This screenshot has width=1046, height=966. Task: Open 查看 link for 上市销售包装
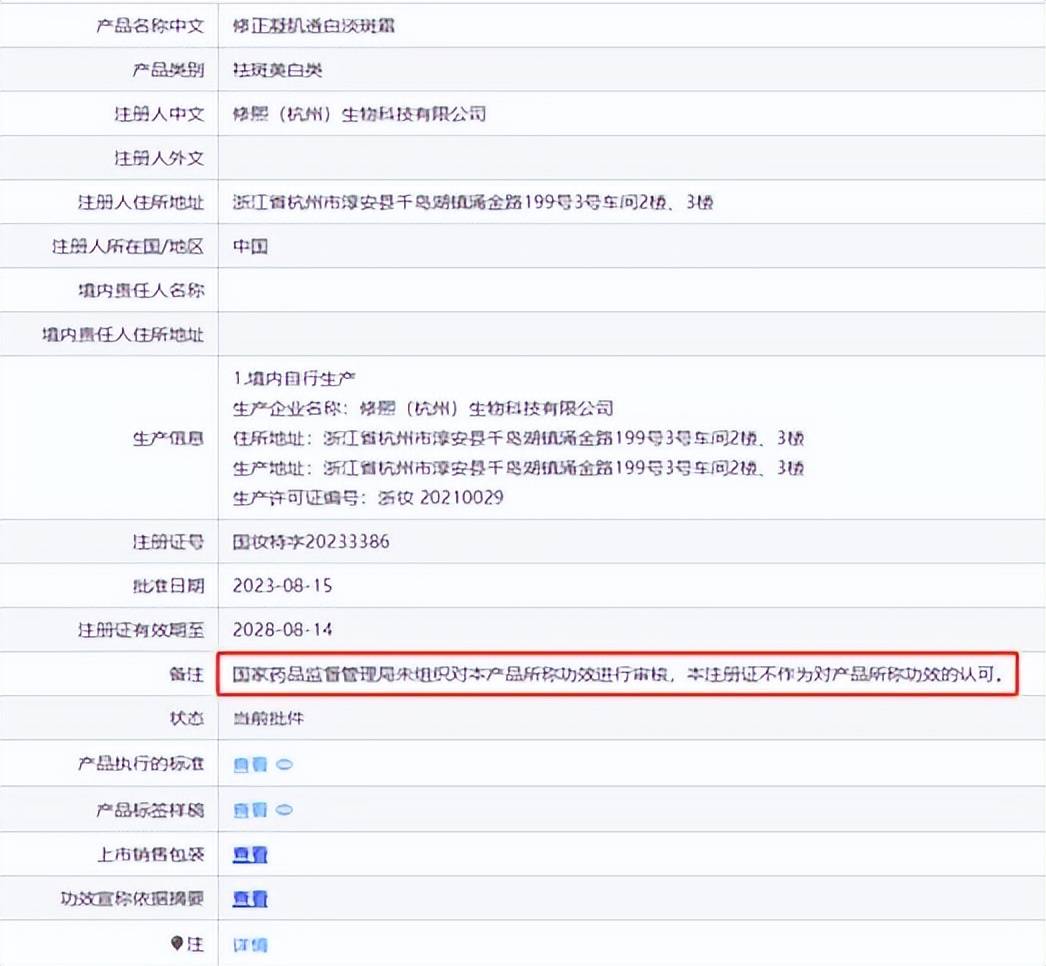coord(250,855)
